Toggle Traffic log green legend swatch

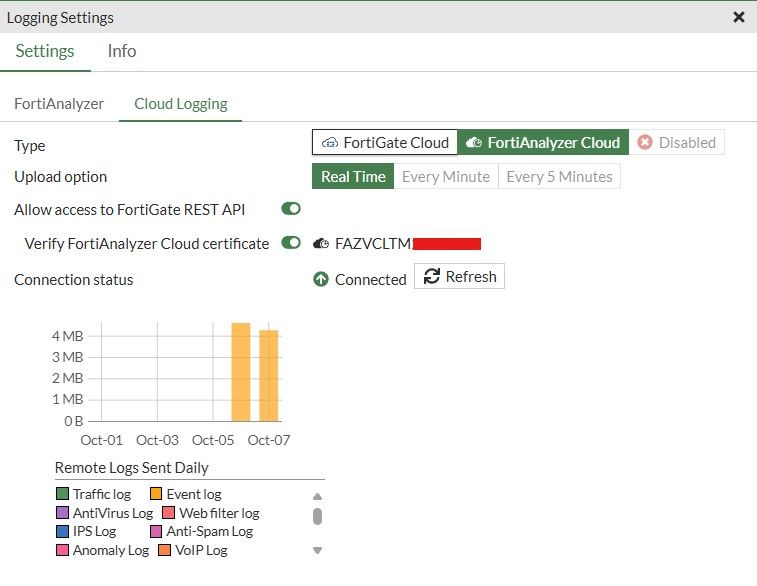(x=62, y=493)
